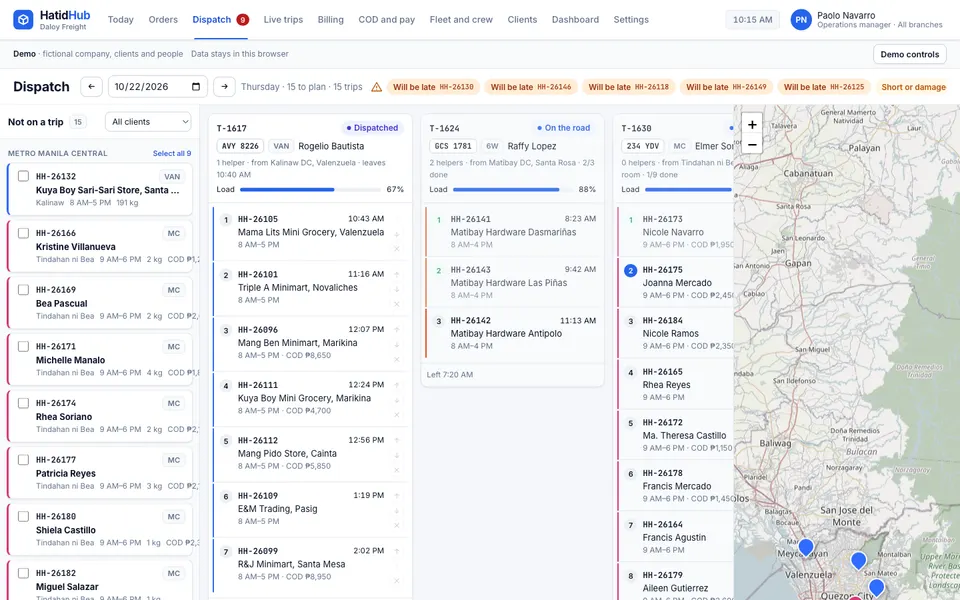Screen dimensions: 960x600
Task: Open the Live trips tab
Action: click(x=283, y=20)
